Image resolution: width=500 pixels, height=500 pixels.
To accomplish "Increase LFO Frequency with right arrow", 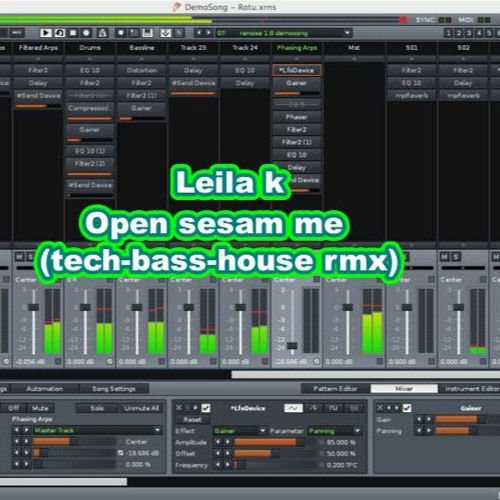I will point(228,465).
